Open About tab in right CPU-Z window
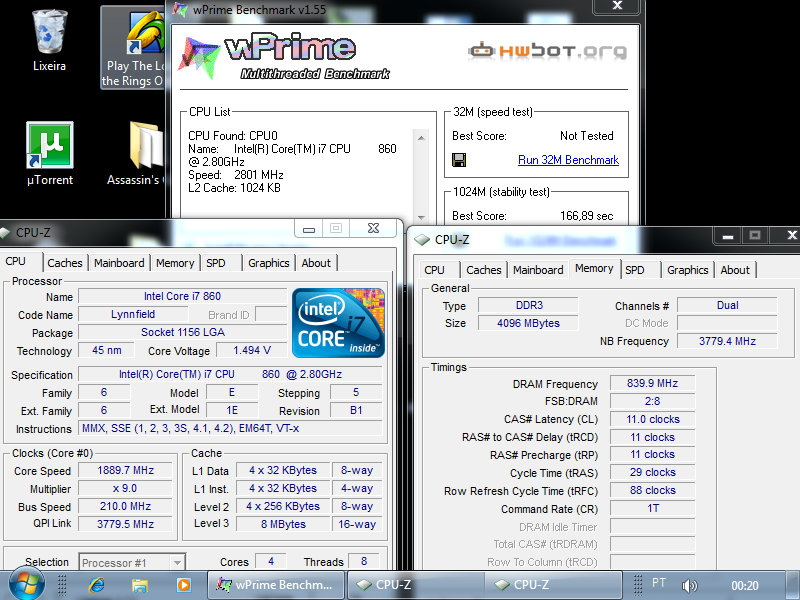Image resolution: width=800 pixels, height=600 pixels. [x=735, y=270]
